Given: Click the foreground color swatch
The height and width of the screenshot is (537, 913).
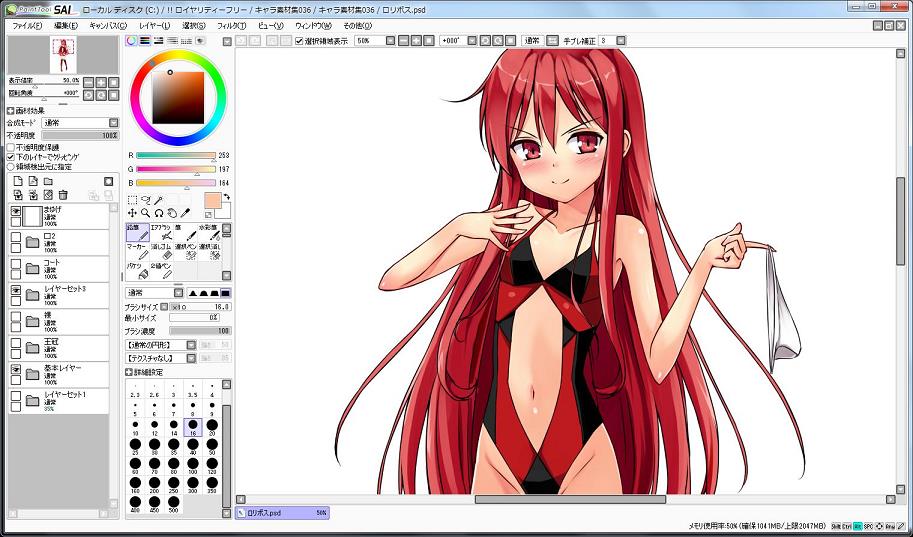Looking at the screenshot, I should (x=212, y=201).
